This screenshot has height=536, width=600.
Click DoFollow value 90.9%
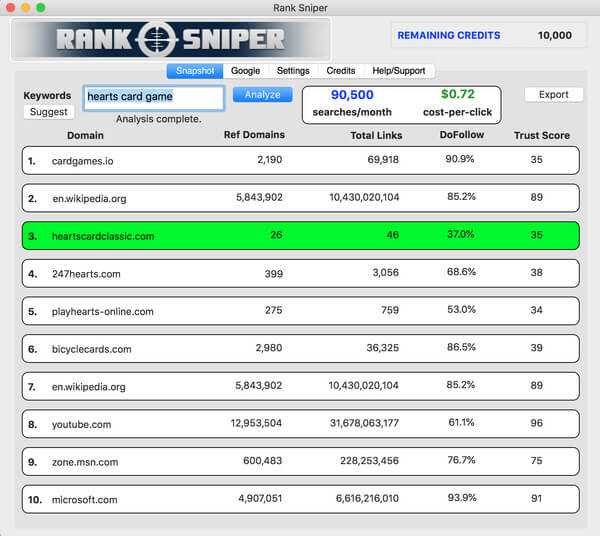point(460,159)
